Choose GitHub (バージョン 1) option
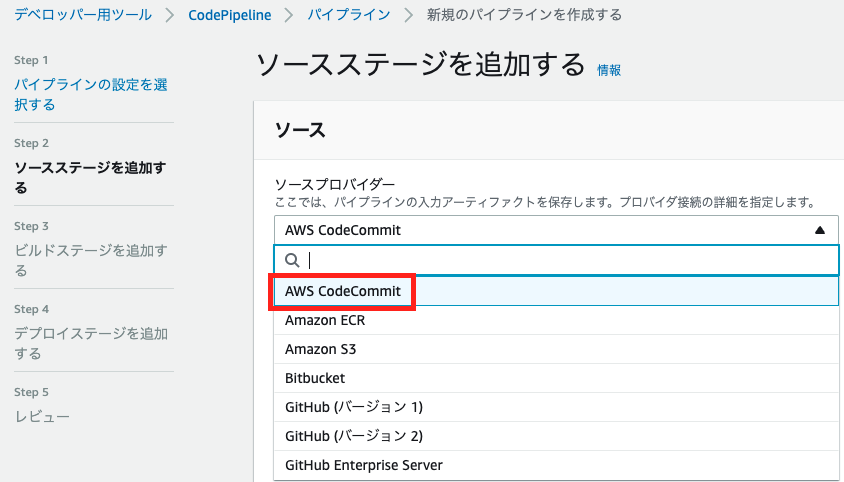Screen dimensions: 844x482 pyautogui.click(x=557, y=407)
